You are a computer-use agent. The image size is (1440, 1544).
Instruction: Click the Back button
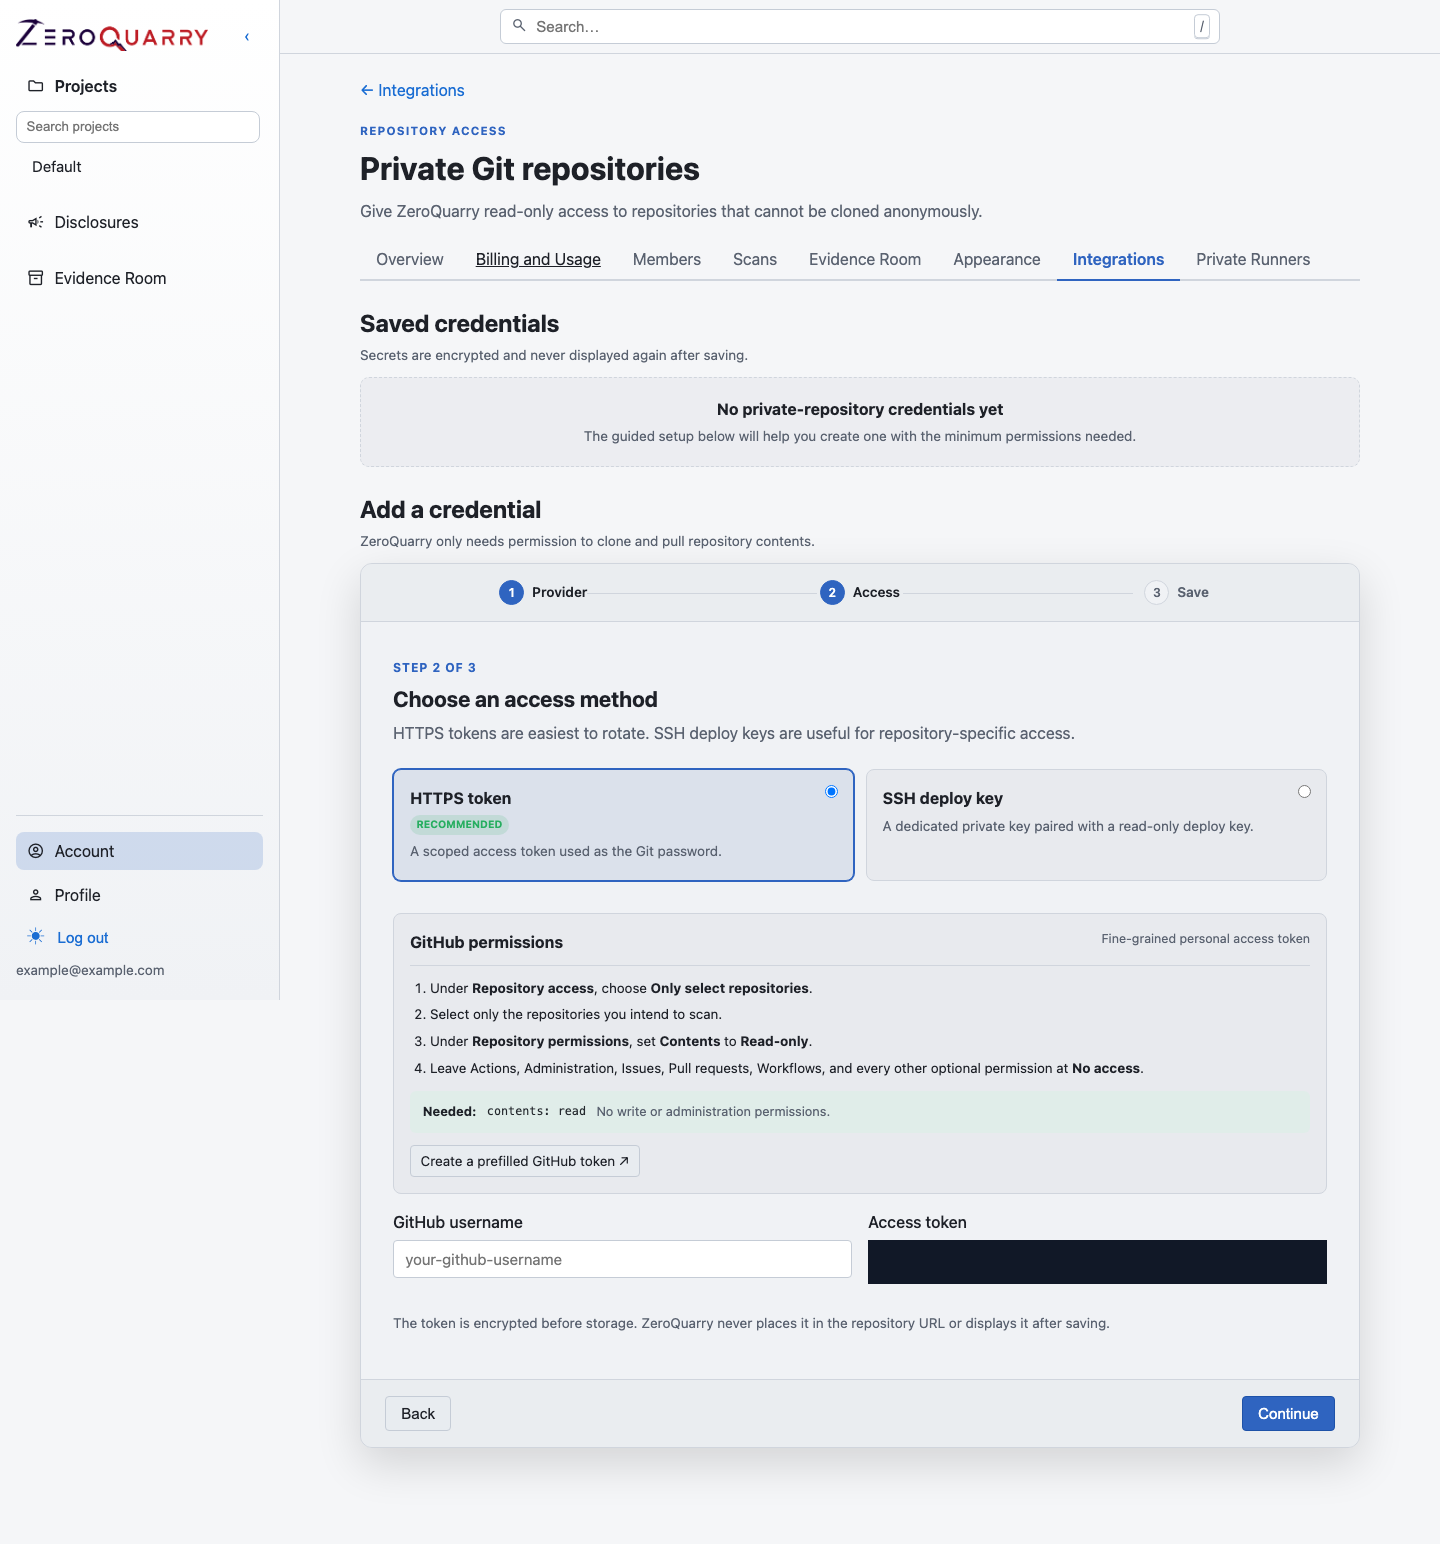418,1414
